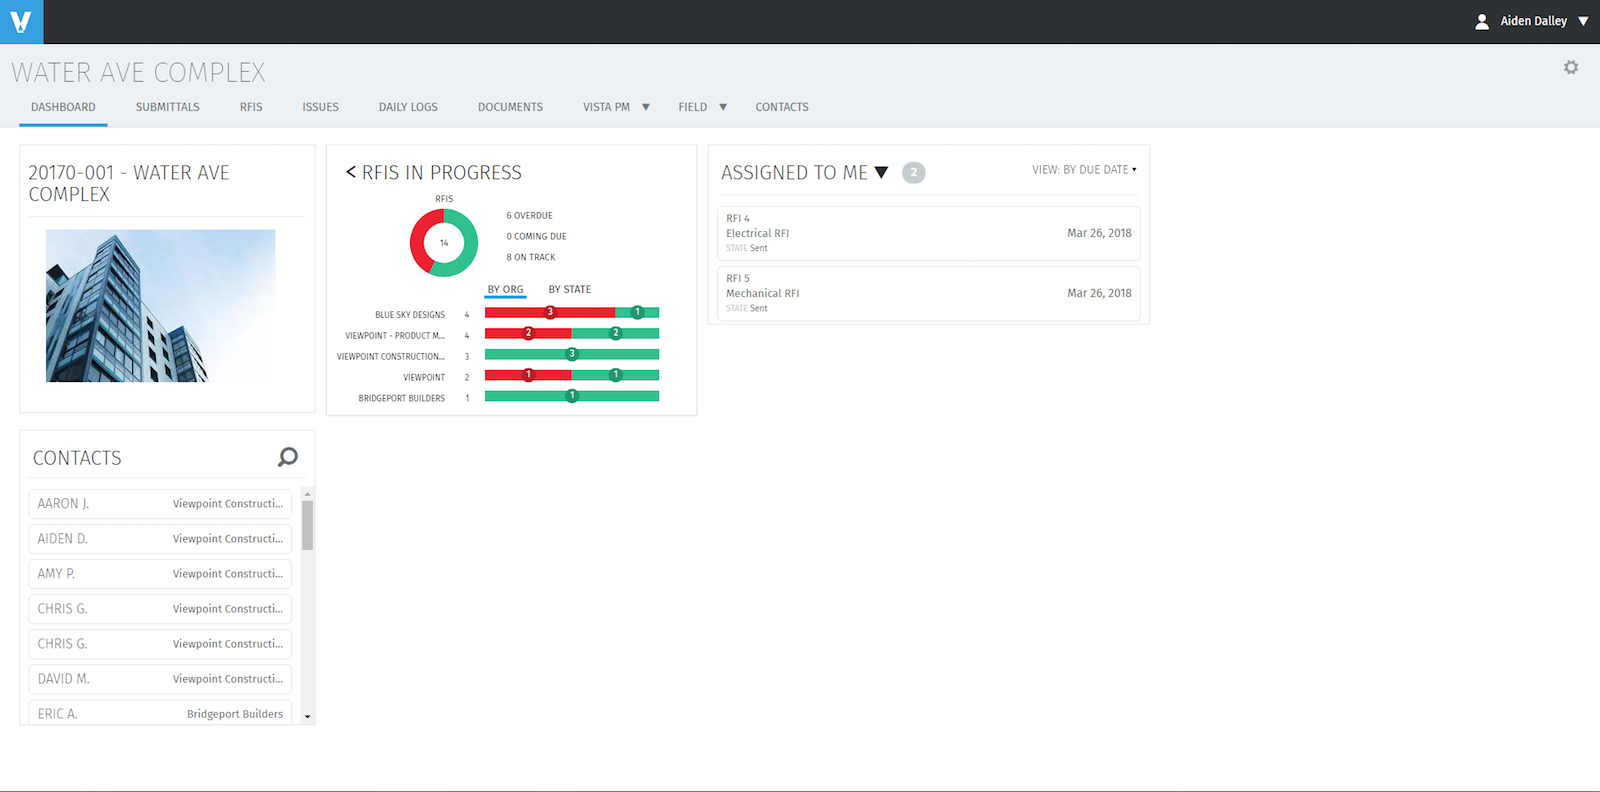Click the "WATER AVE COMPLEX" page title
Viewport: 1600px width, 792px height.
[138, 73]
